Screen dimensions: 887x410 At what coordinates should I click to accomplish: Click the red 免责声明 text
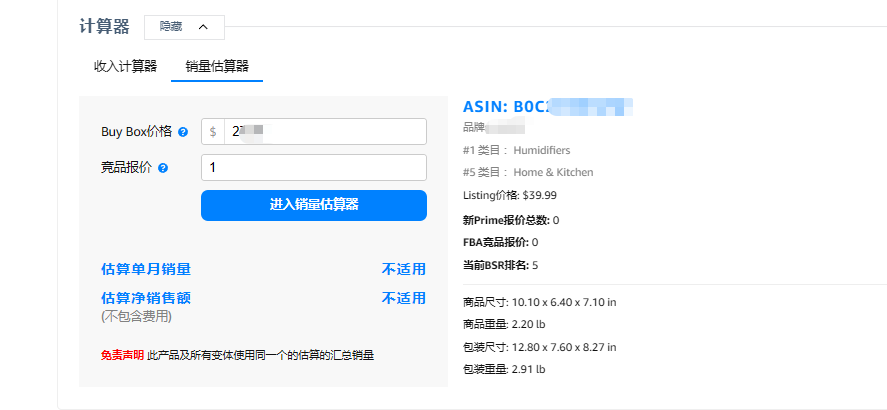point(121,354)
